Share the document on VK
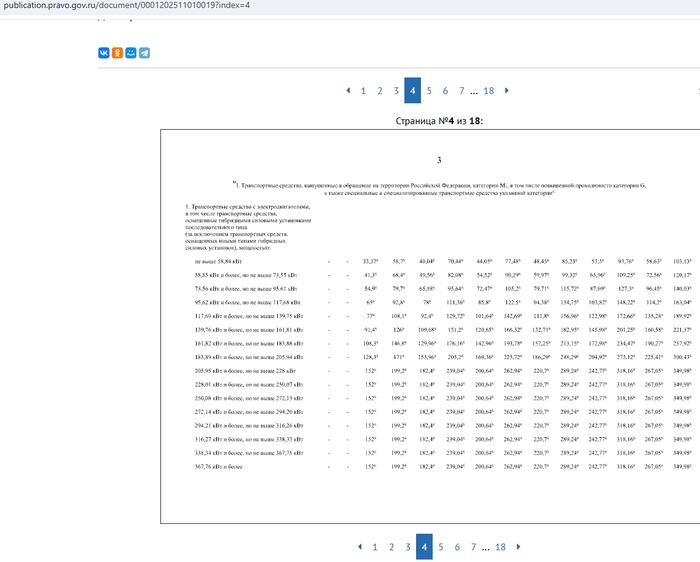Screen dimensions: 700x562 pos(103,53)
